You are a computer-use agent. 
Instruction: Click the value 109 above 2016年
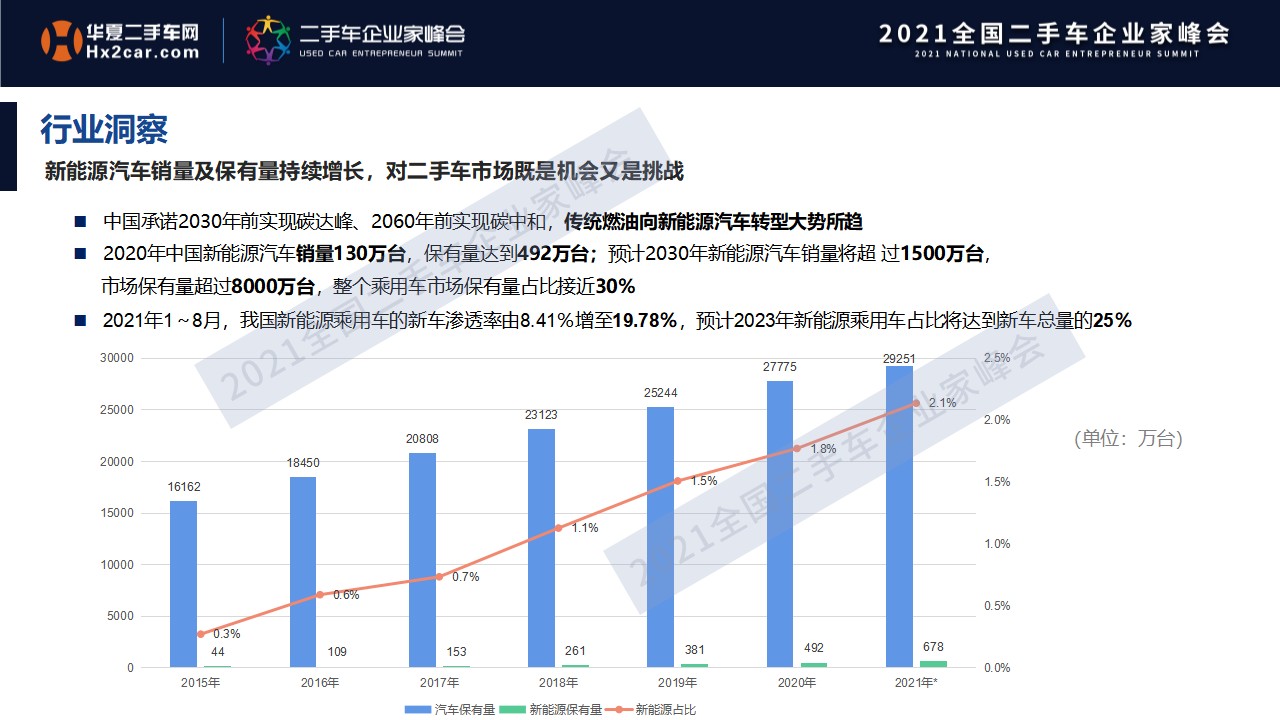click(337, 652)
